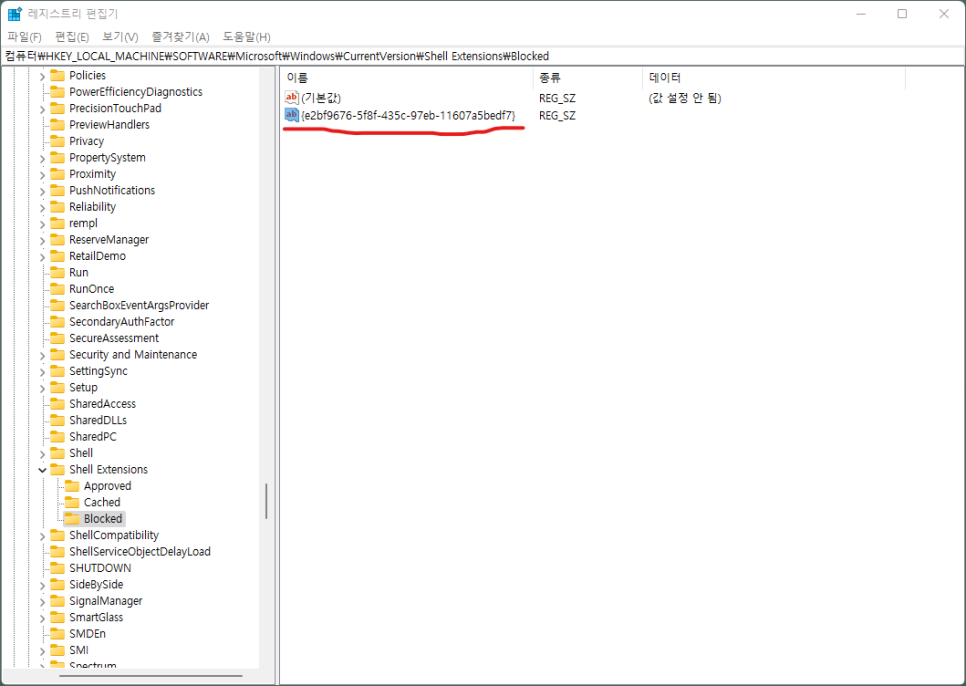Screen dimensions: 966x686
Task: Click the Blocked folder icon
Action: point(72,519)
